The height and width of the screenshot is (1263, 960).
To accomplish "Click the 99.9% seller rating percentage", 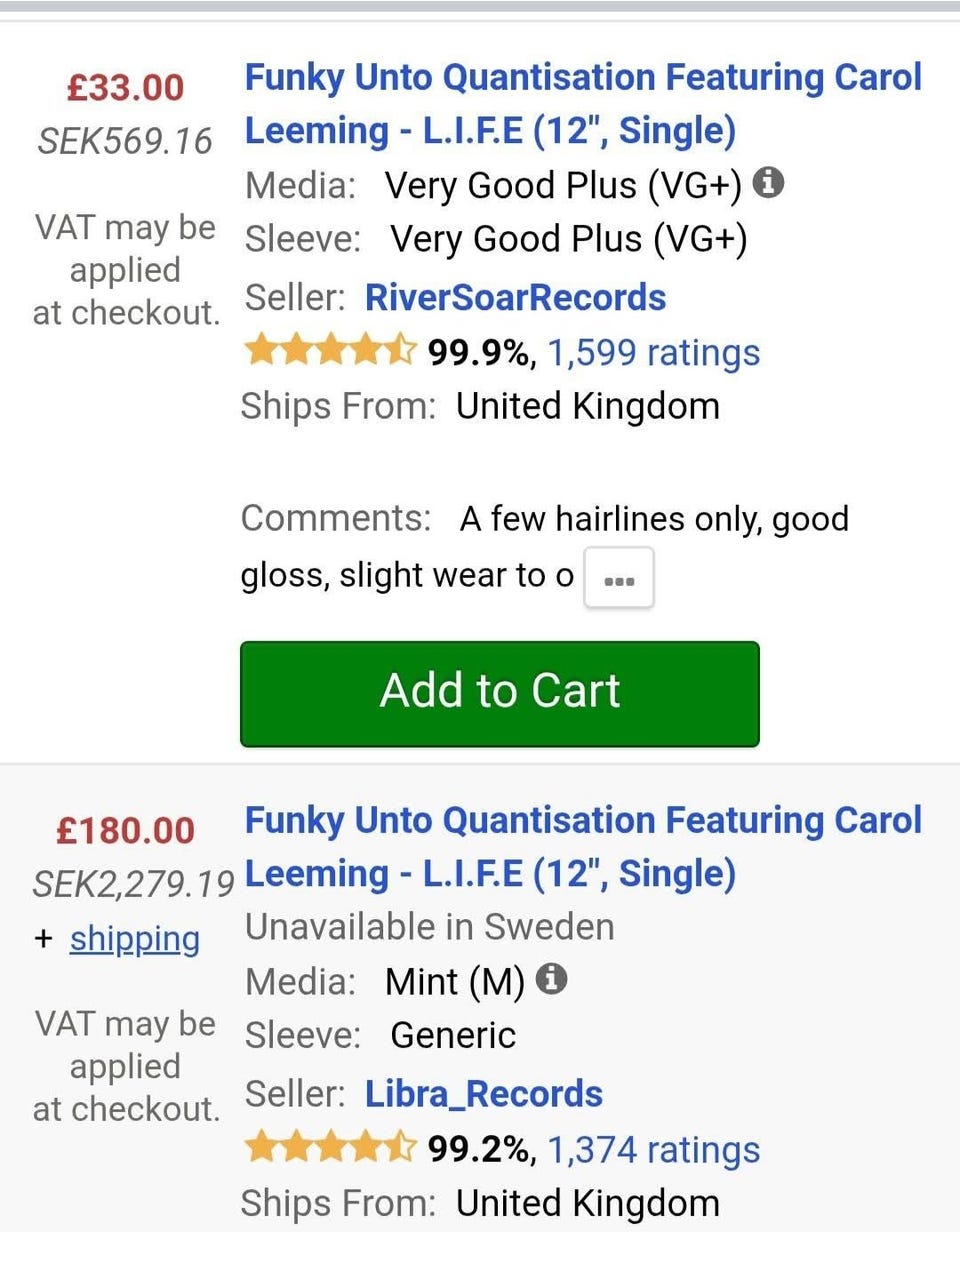I will coord(478,352).
